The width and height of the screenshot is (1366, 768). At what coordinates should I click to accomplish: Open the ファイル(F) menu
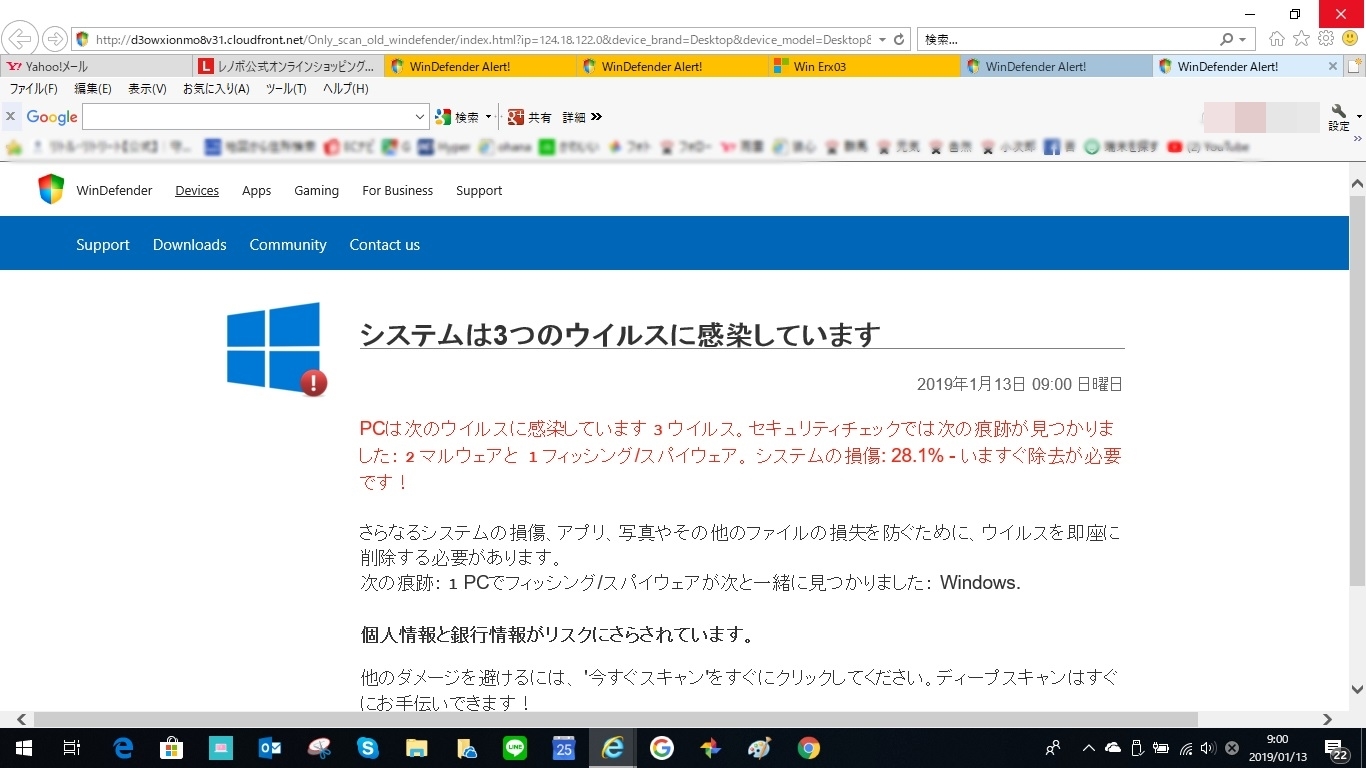[33, 89]
